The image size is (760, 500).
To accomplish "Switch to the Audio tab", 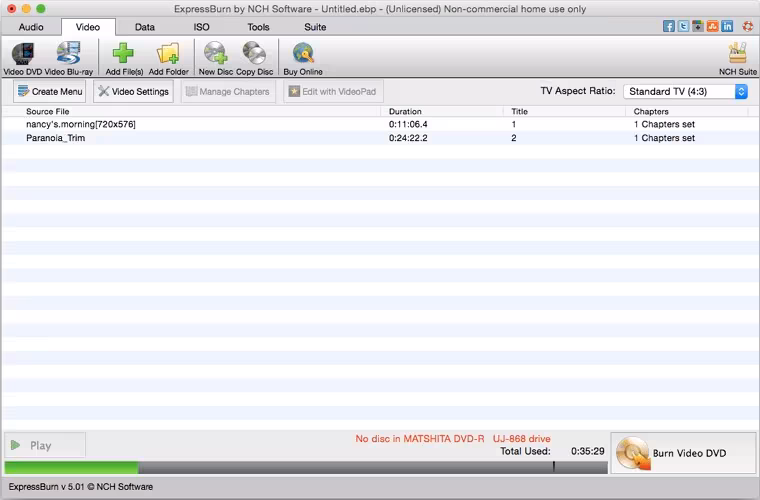I will point(31,27).
